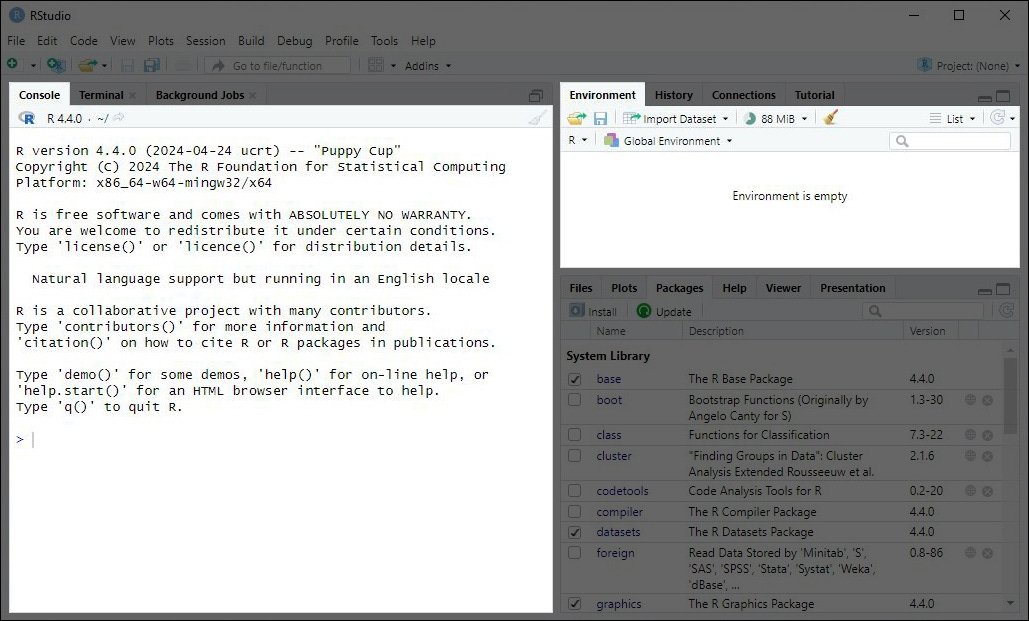Open the Project: (None) dropdown
Screen dimensions: 1029x621
coord(969,66)
